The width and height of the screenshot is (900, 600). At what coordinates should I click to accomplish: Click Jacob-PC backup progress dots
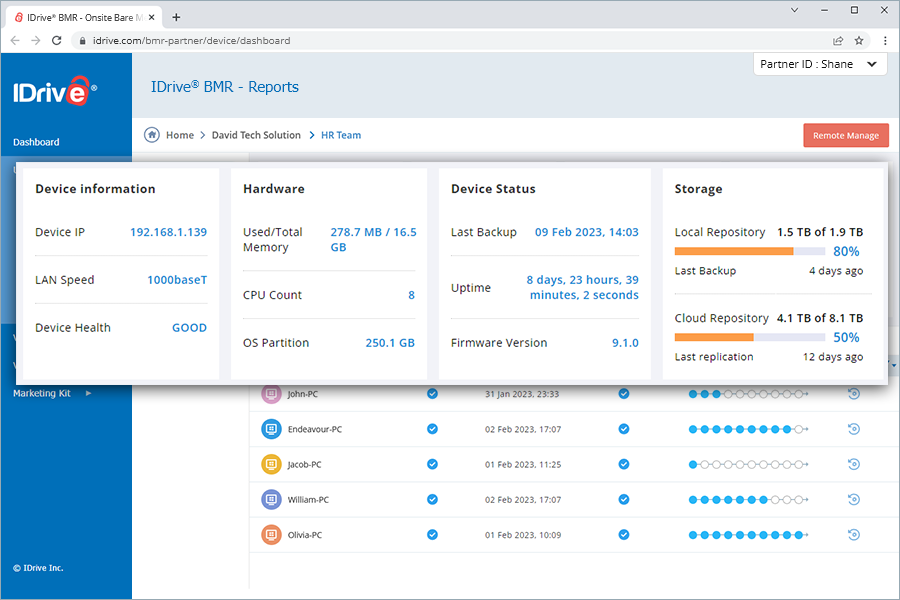(748, 464)
